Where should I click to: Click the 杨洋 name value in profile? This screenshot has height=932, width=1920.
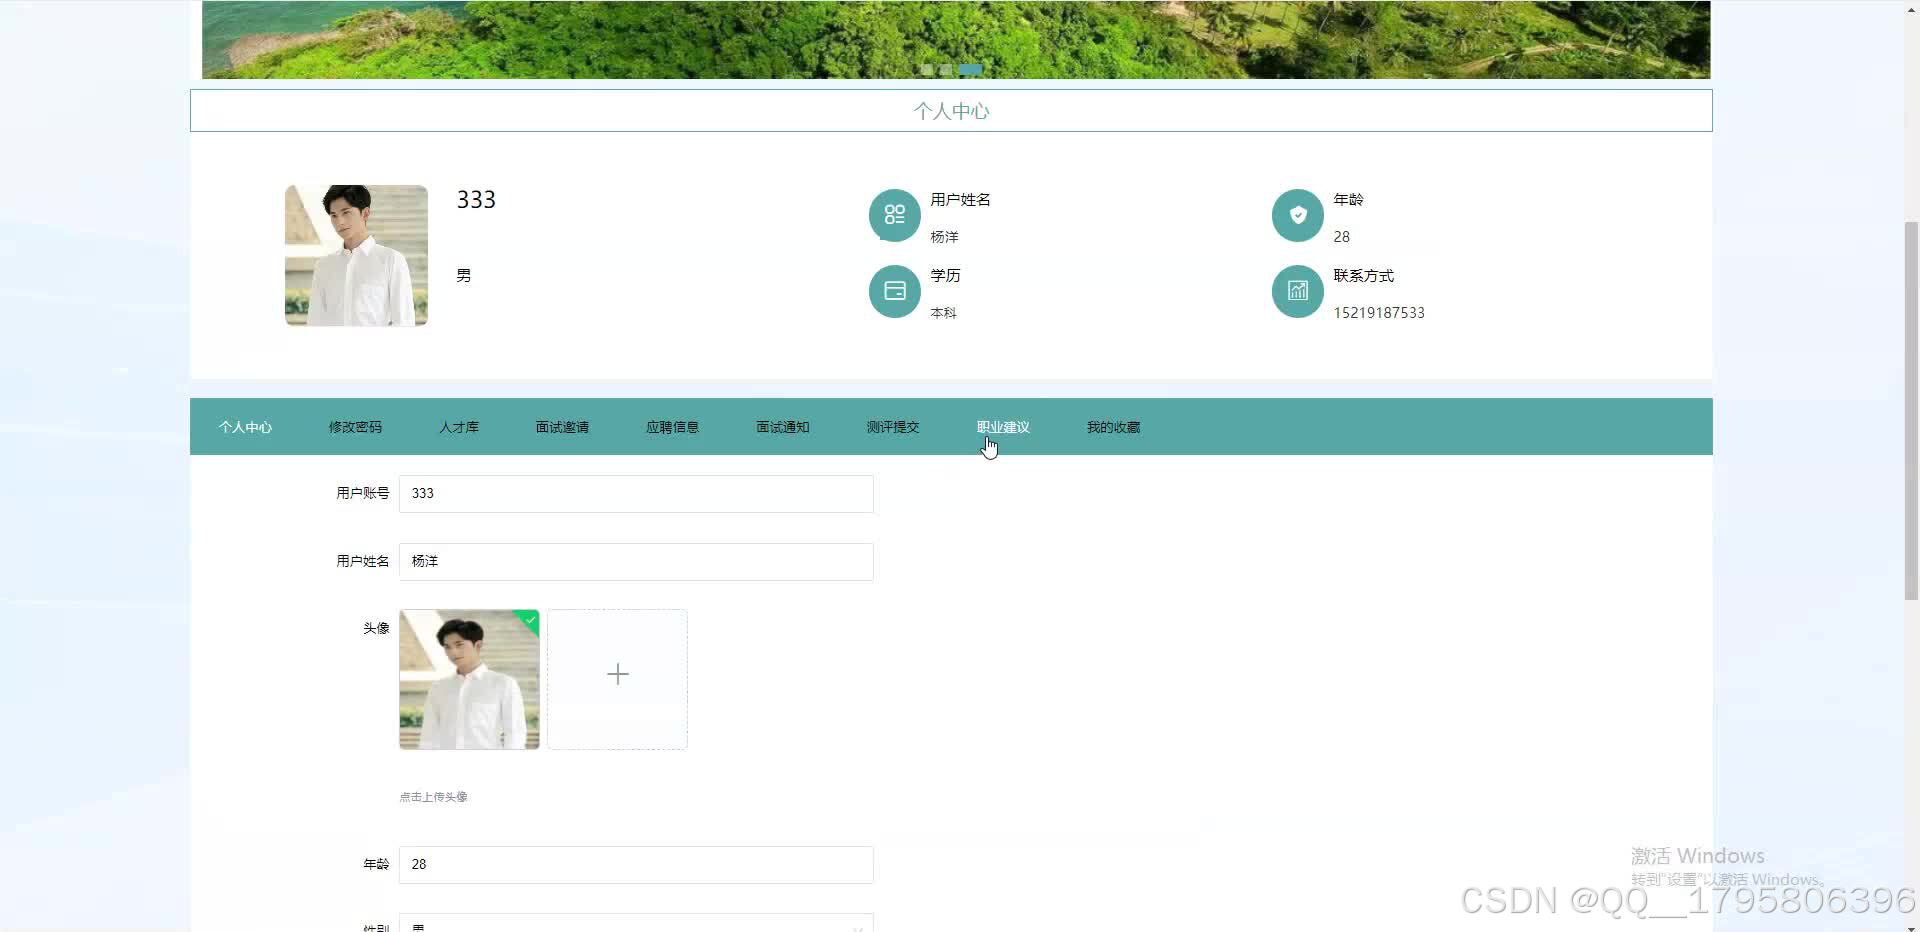click(x=944, y=237)
